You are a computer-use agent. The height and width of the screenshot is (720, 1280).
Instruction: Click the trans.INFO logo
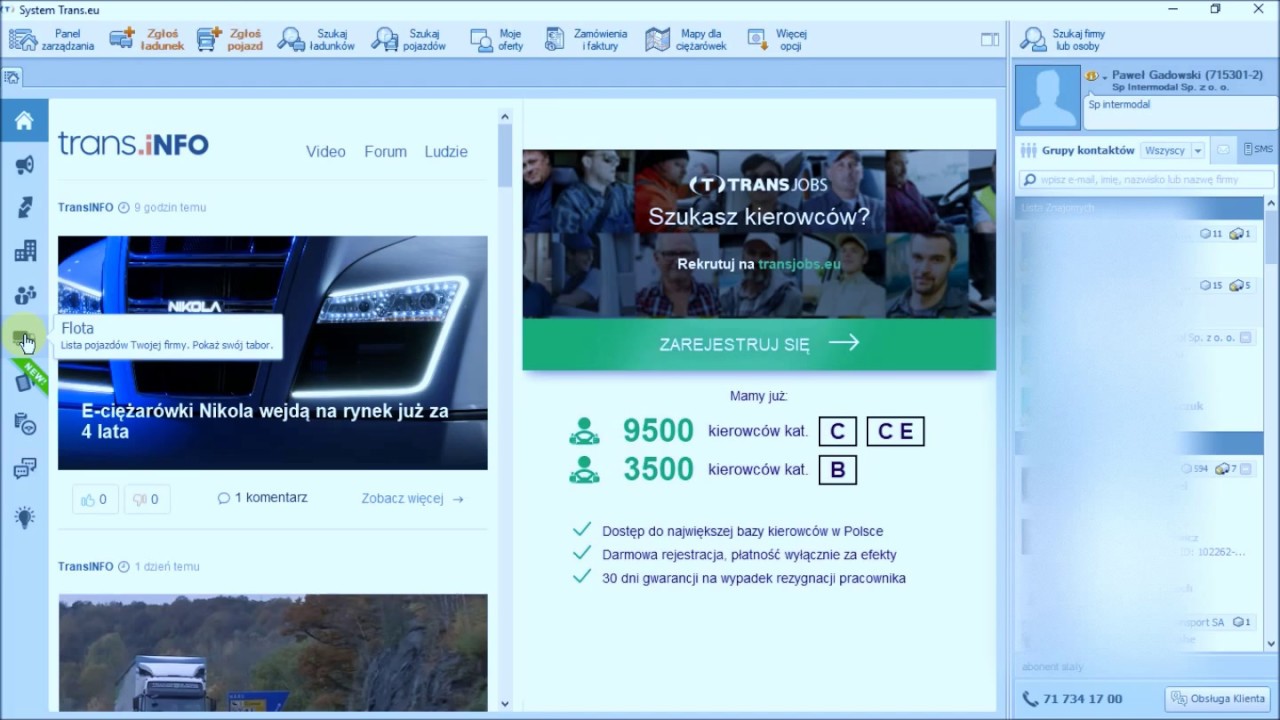click(133, 144)
